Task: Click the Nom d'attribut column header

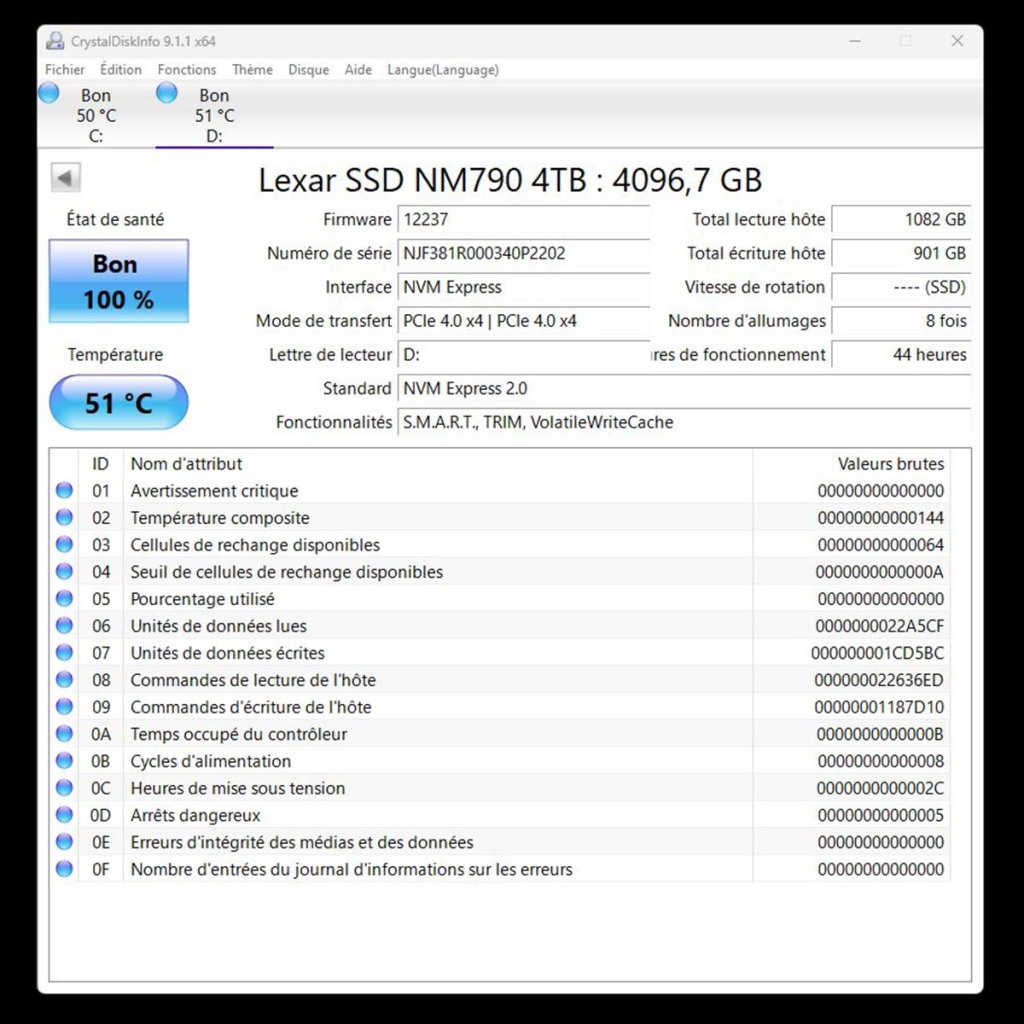Action: point(438,464)
